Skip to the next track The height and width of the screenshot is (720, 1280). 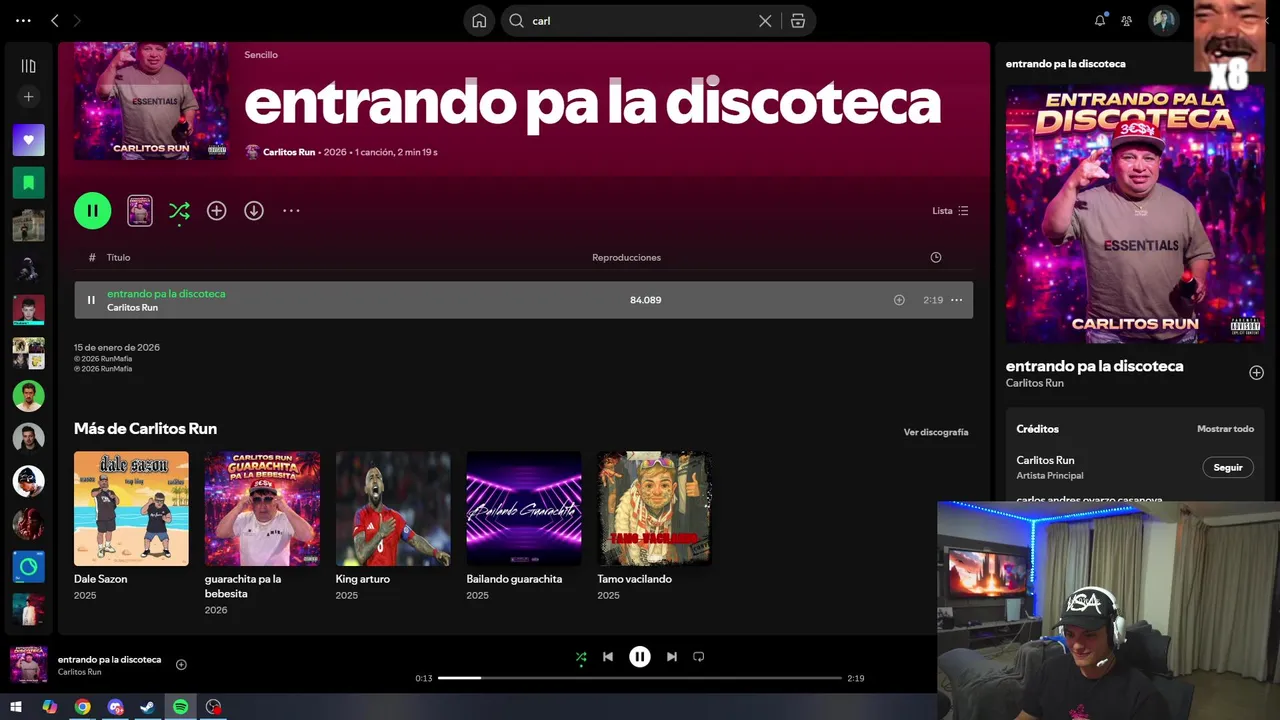(x=672, y=657)
